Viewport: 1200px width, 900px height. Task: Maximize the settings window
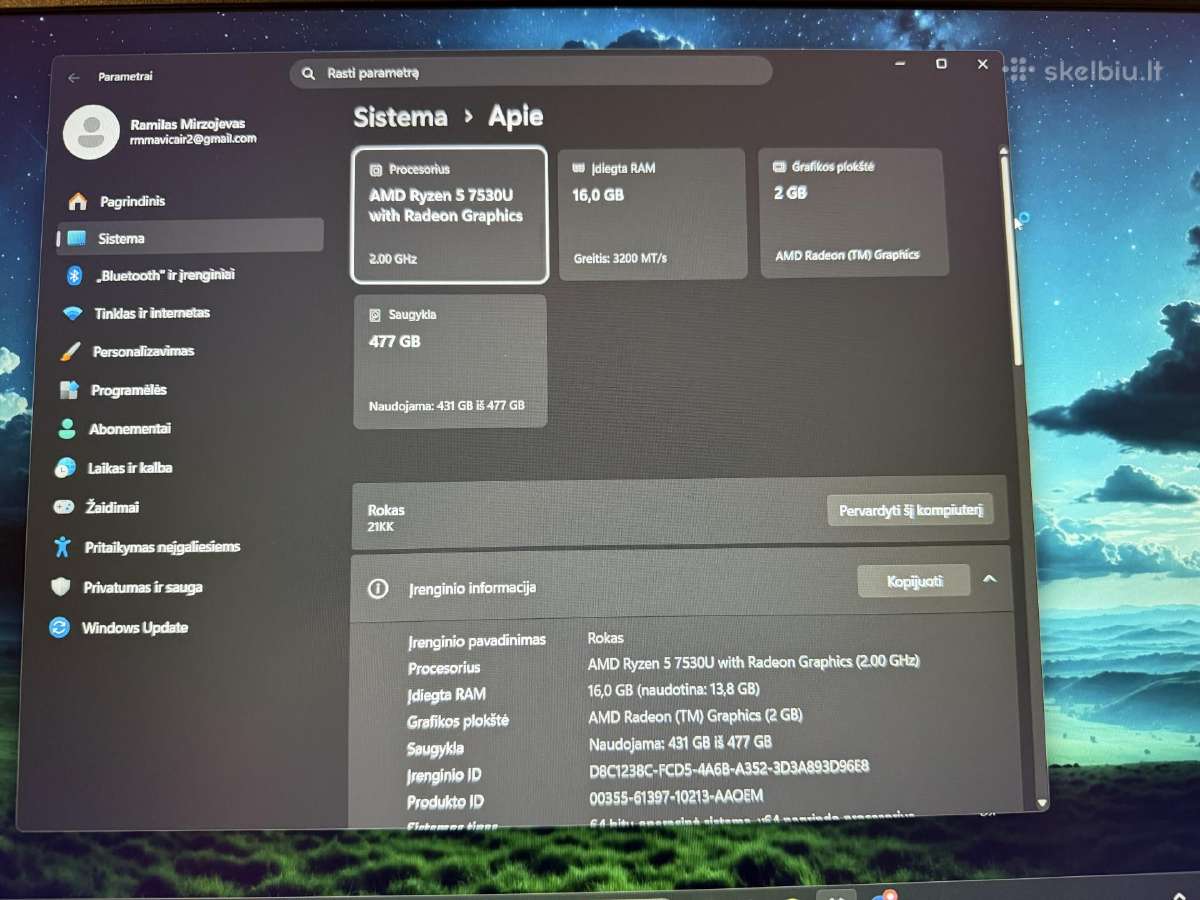click(941, 64)
